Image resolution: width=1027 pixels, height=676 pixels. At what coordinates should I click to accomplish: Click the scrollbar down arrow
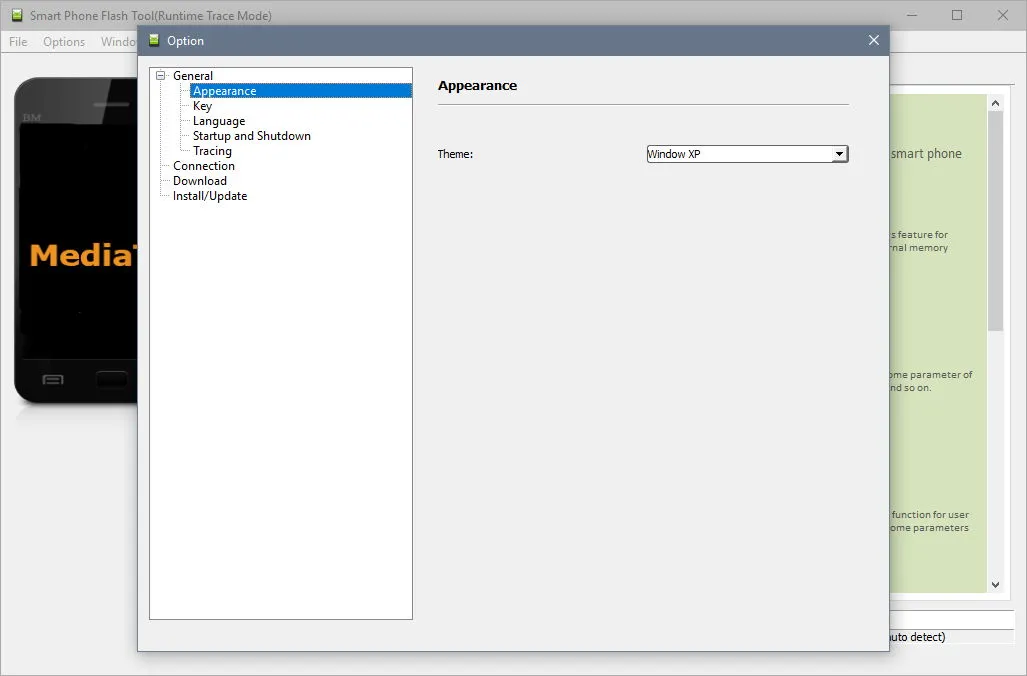(996, 585)
